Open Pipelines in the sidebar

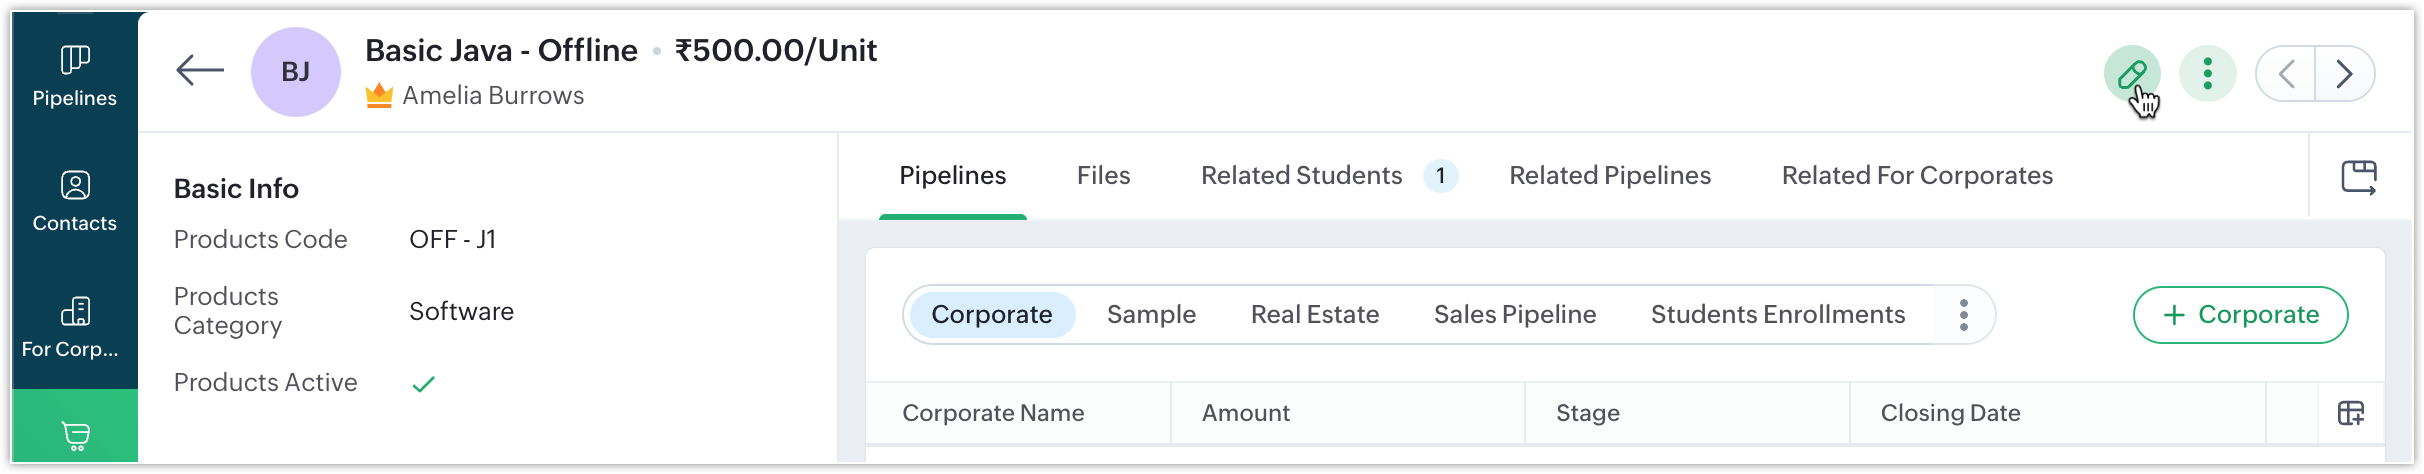click(75, 76)
